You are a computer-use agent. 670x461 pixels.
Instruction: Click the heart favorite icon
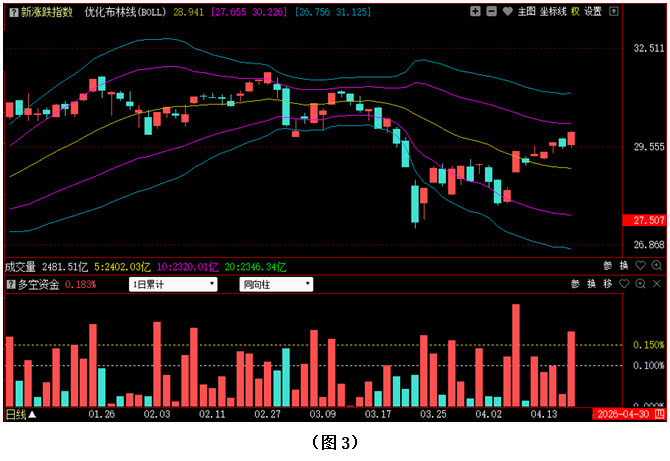(x=508, y=11)
